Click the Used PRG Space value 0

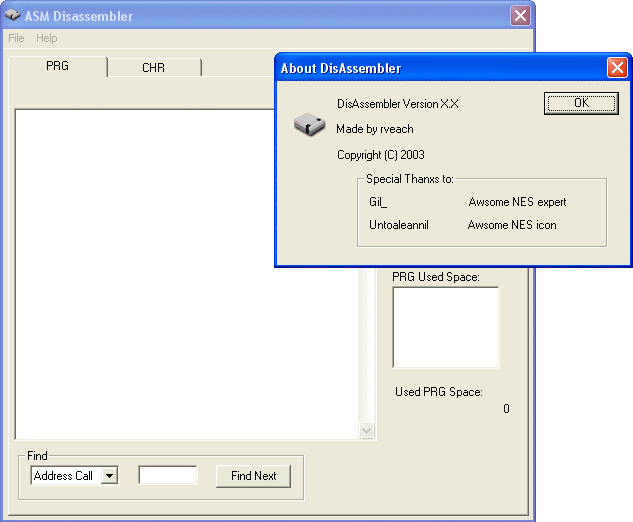pyautogui.click(x=506, y=409)
